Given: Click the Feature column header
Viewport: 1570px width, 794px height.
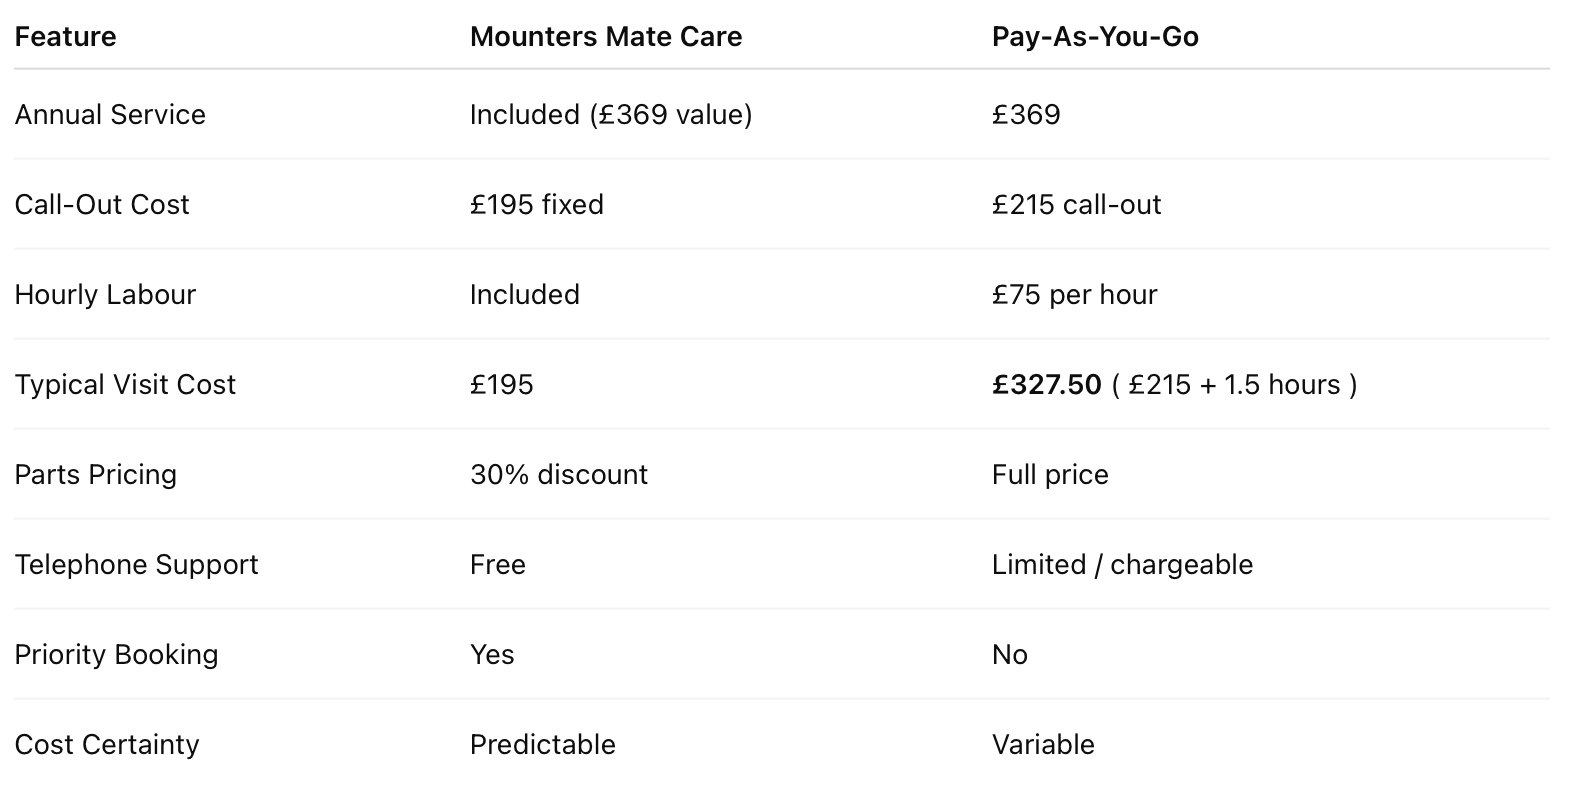Looking at the screenshot, I should pyautogui.click(x=65, y=37).
